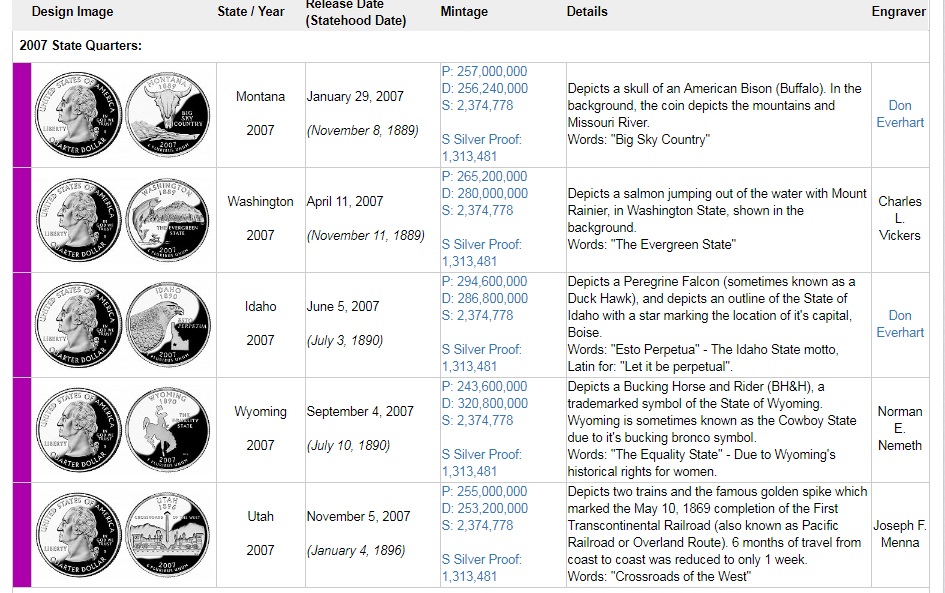Click engraver name 'Norman E. Nemeth'
The height and width of the screenshot is (593, 945).
click(900, 428)
